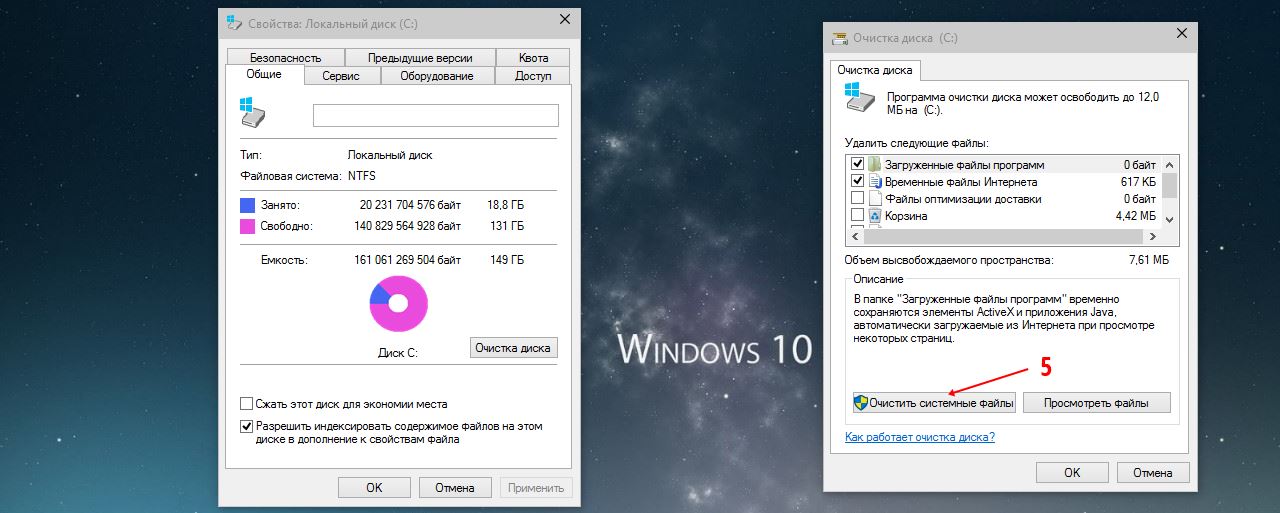Check the Файлы оптимизации доставки checkbox
Viewport: 1280px width, 513px height.
pyautogui.click(x=857, y=199)
